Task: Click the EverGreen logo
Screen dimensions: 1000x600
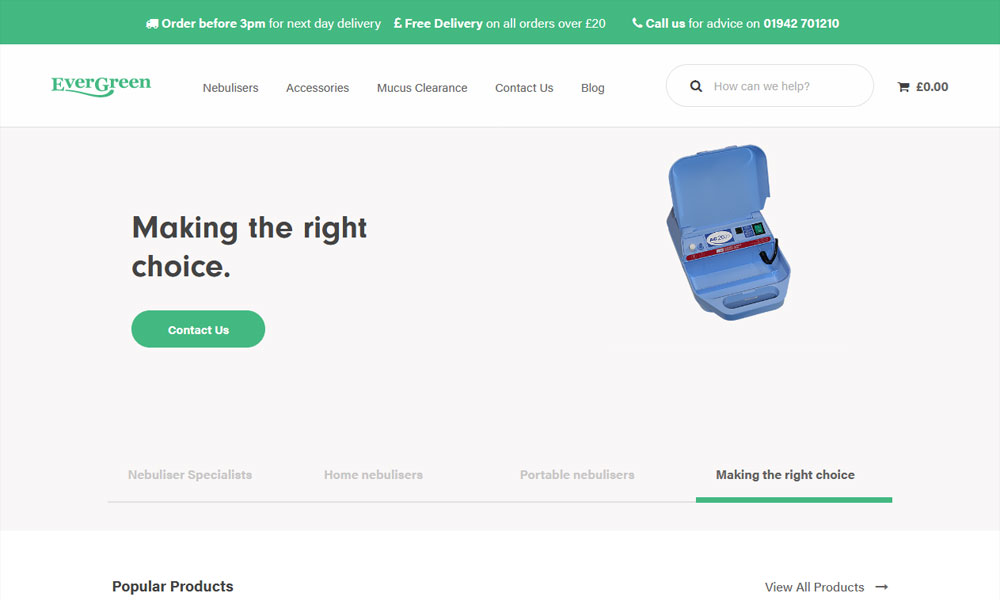Action: pyautogui.click(x=101, y=86)
